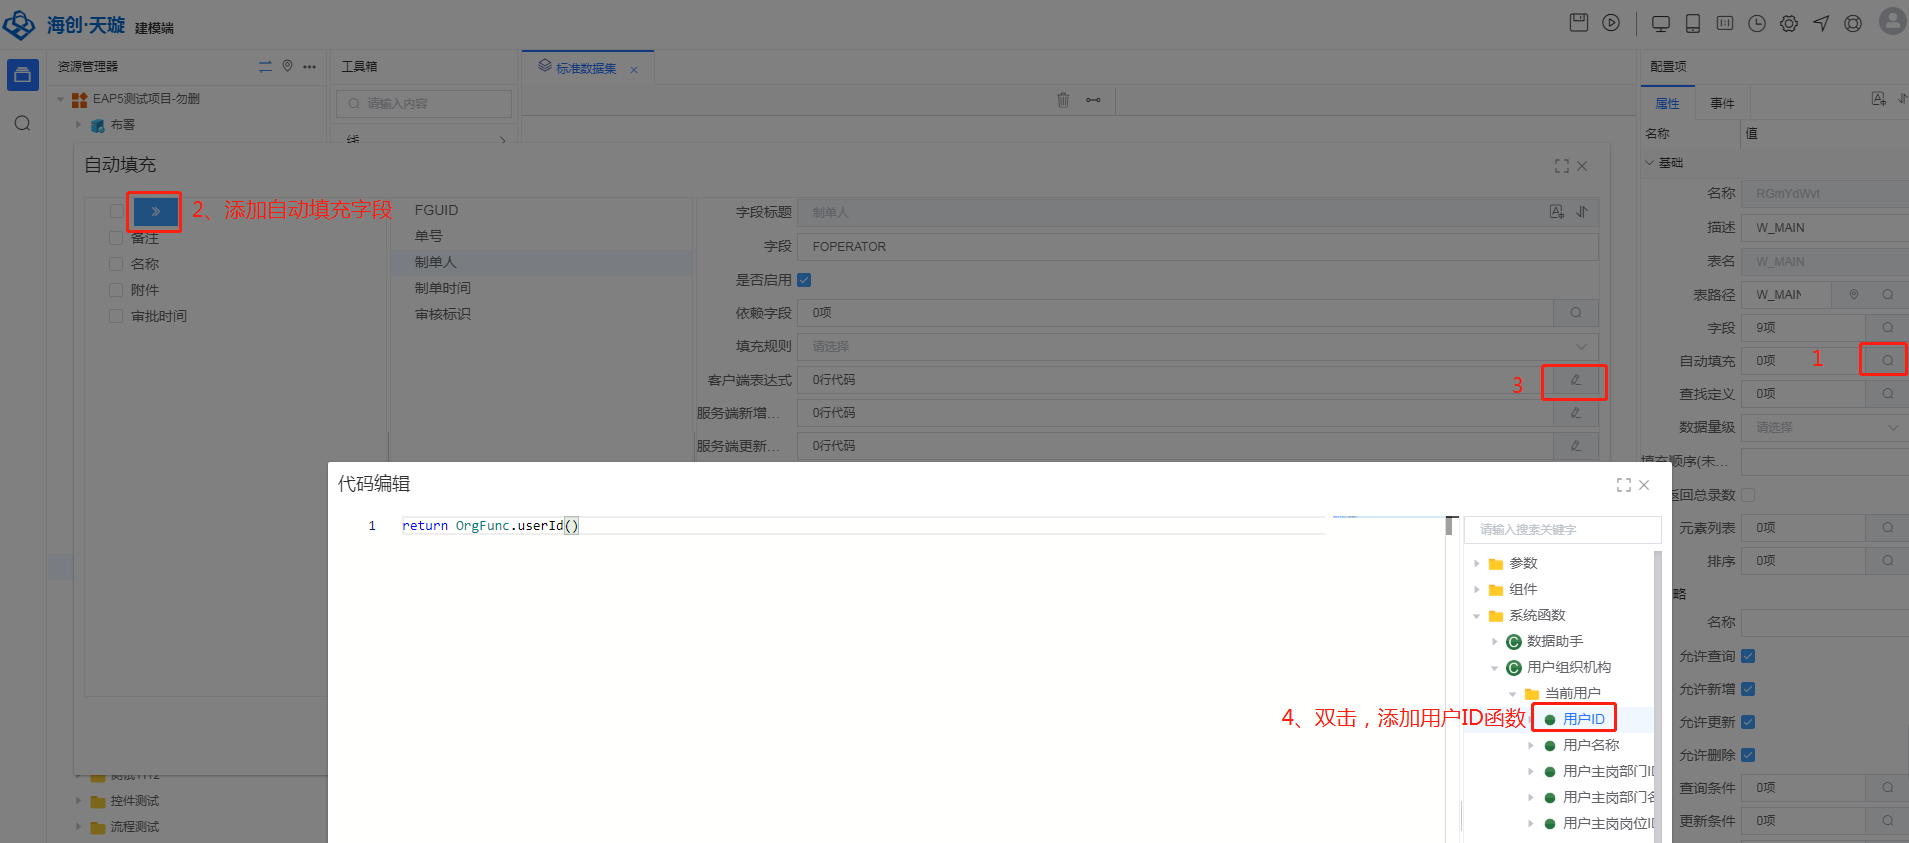Viewport: 1909px width, 843px height.
Task: Expand the 参数 folder in function tree
Action: [x=1477, y=564]
